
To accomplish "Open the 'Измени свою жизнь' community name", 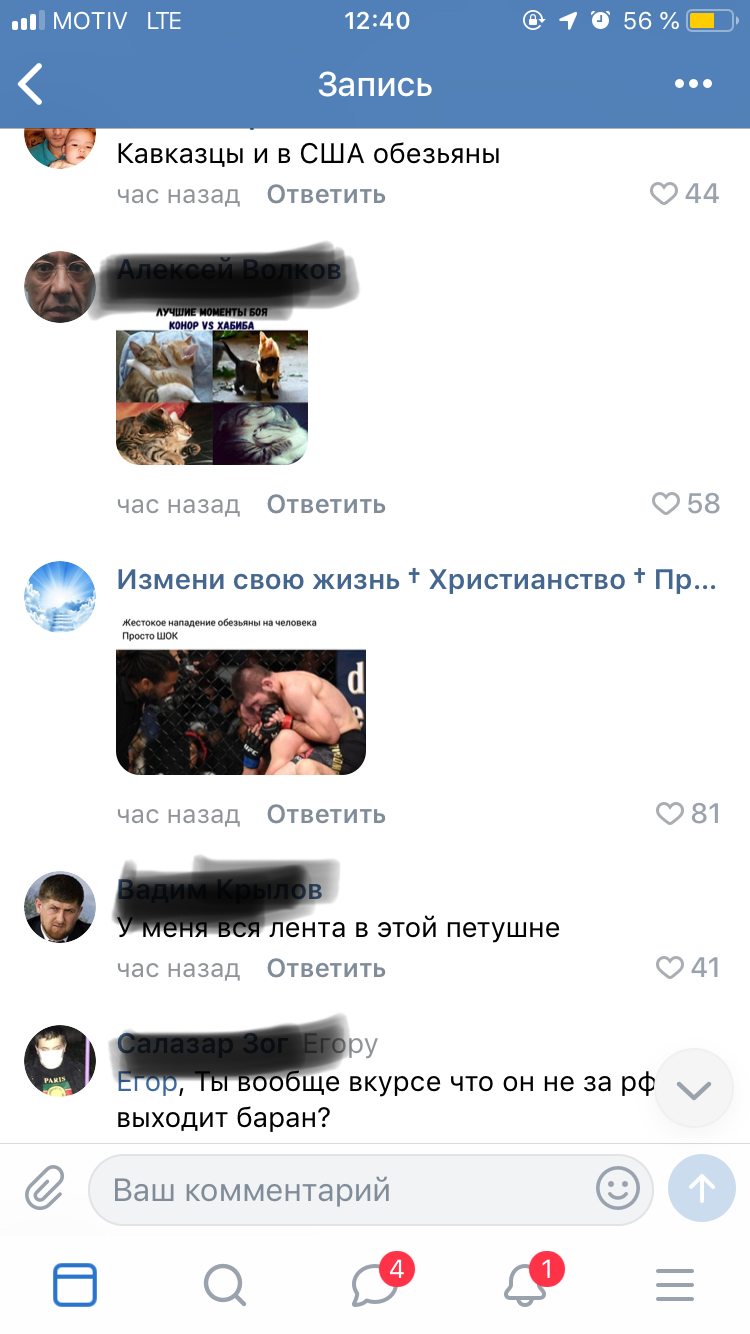I will tap(417, 580).
